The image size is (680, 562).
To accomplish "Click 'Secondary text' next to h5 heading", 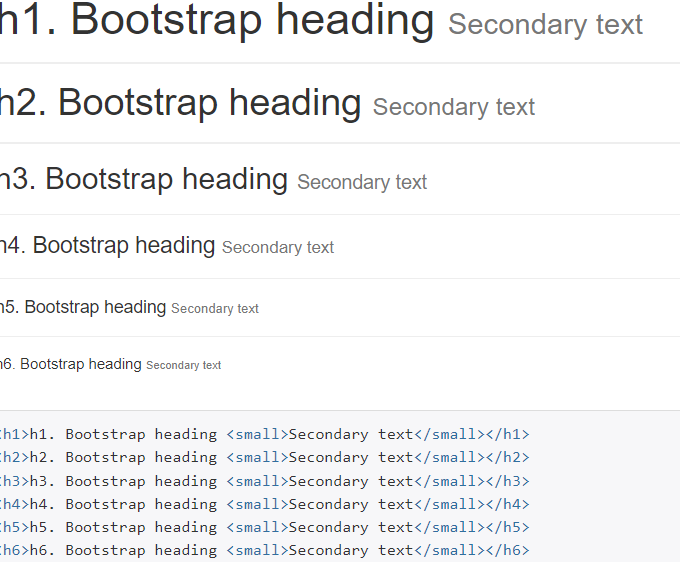I will point(215,309).
